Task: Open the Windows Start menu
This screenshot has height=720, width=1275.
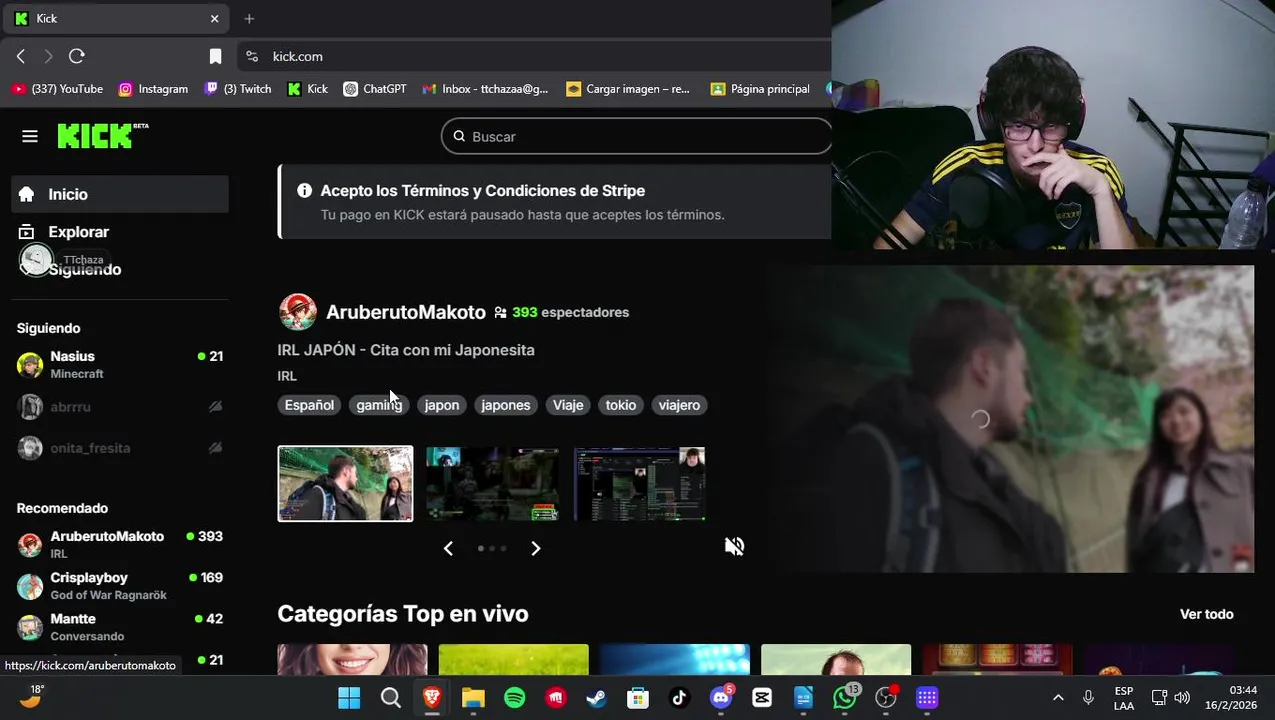Action: tap(349, 698)
